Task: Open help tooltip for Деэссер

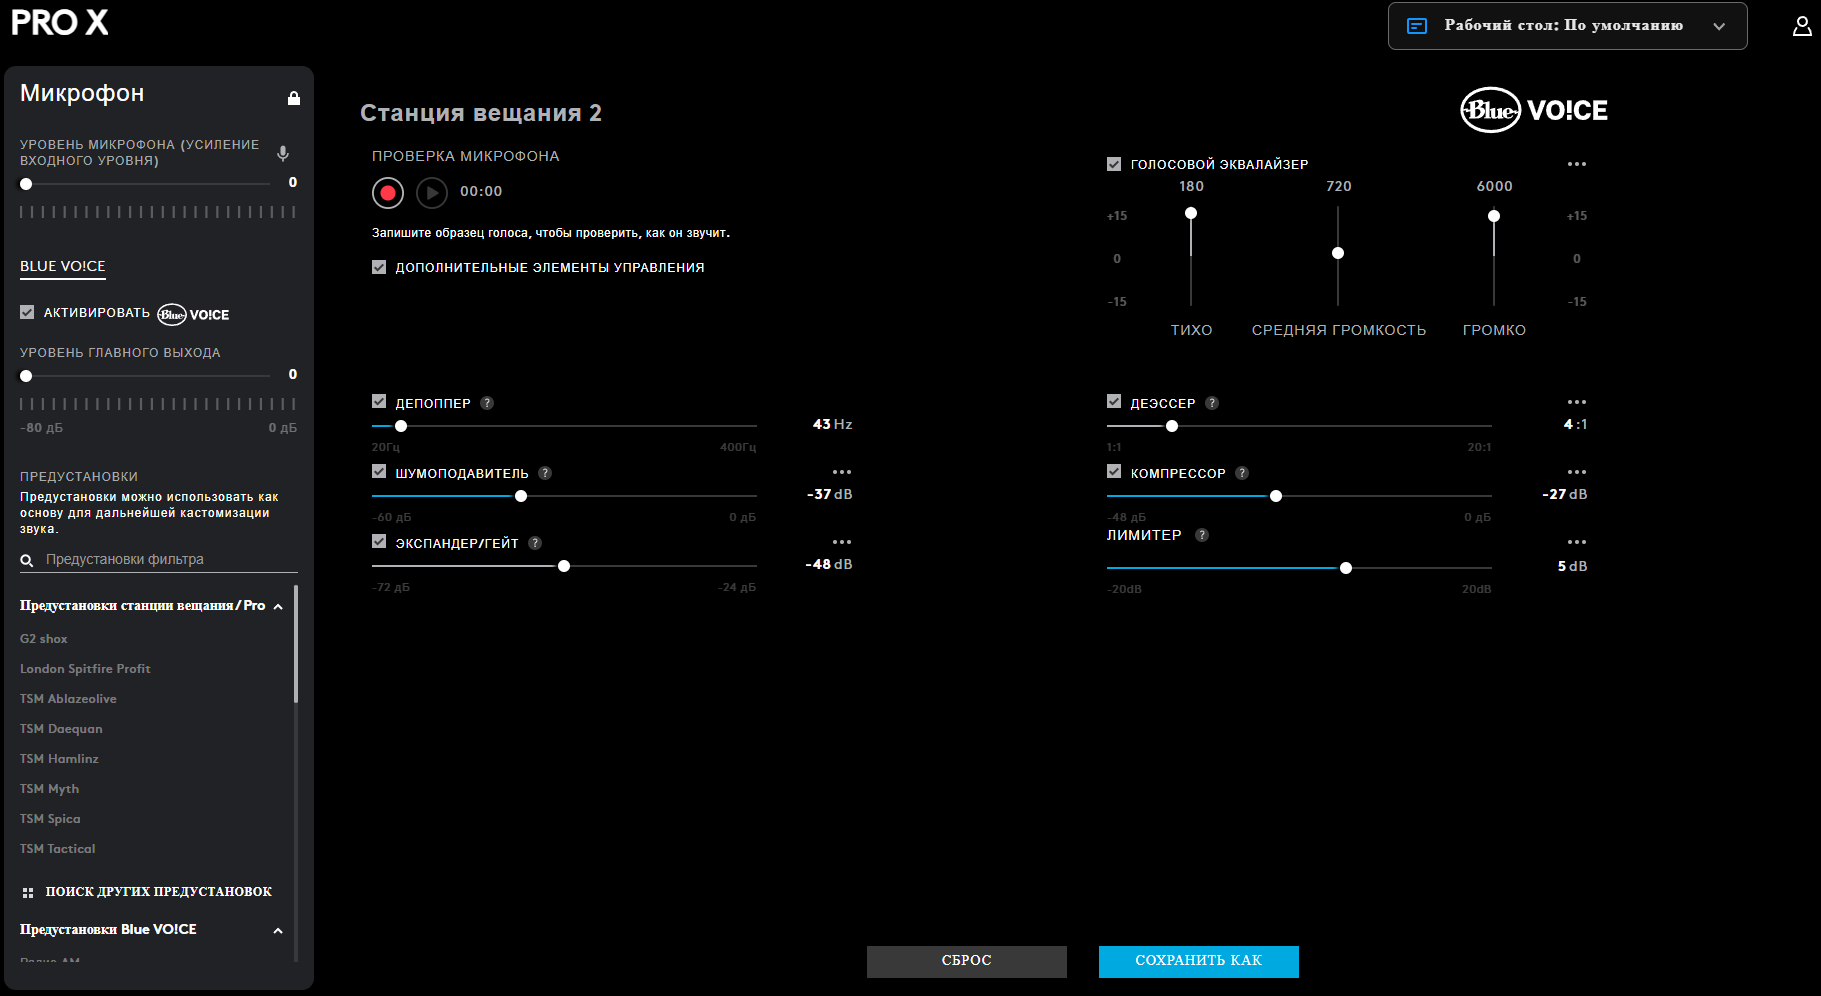Action: click(x=1212, y=403)
